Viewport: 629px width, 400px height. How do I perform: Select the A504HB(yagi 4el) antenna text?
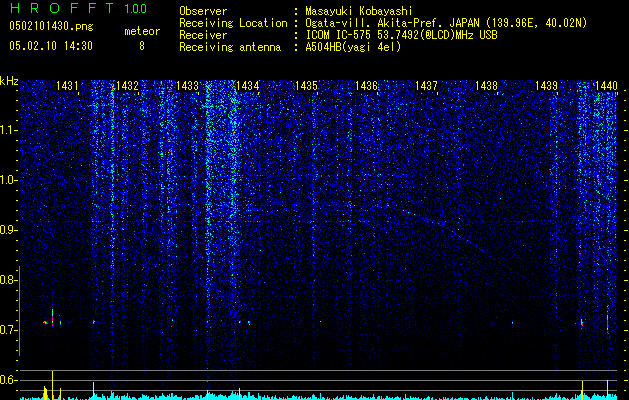353,47
